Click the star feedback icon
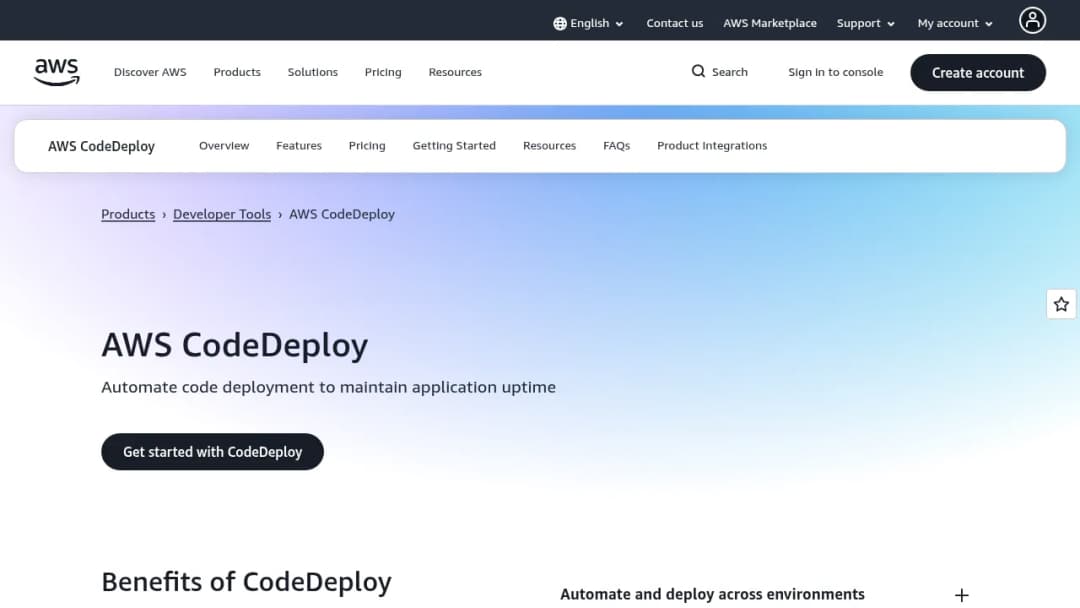 (x=1061, y=304)
